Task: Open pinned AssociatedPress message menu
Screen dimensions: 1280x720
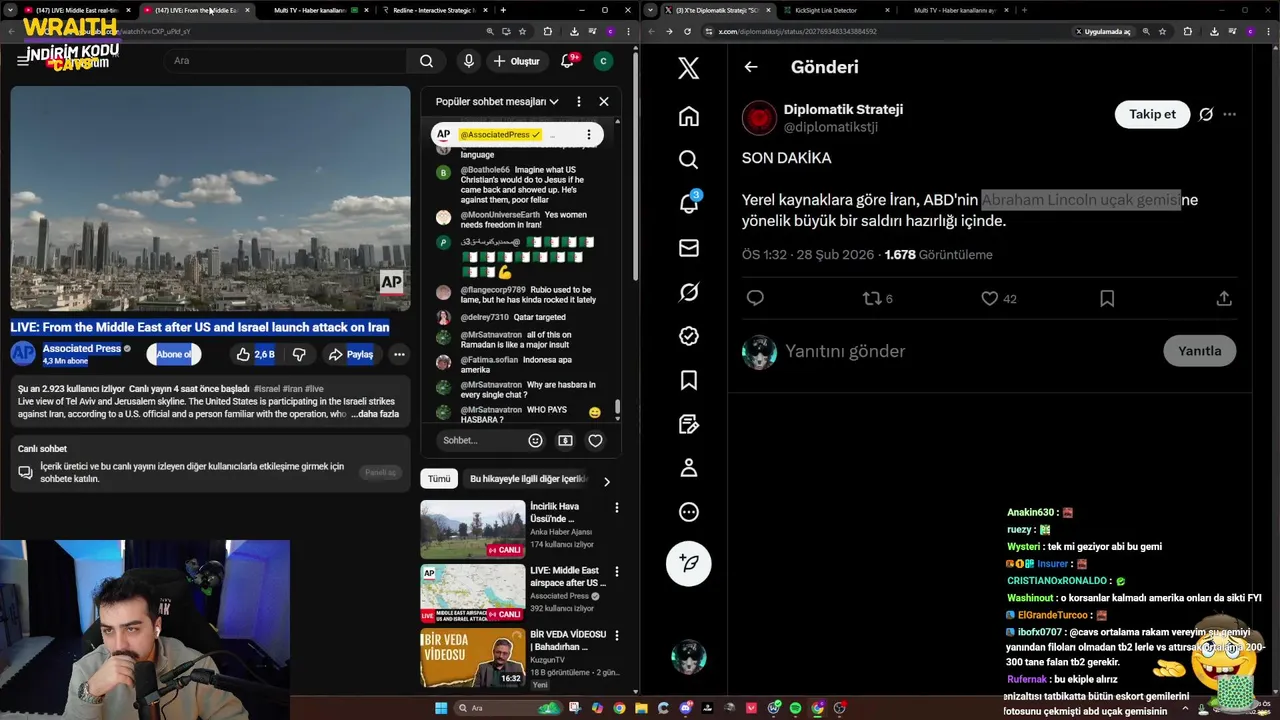Action: [x=588, y=134]
